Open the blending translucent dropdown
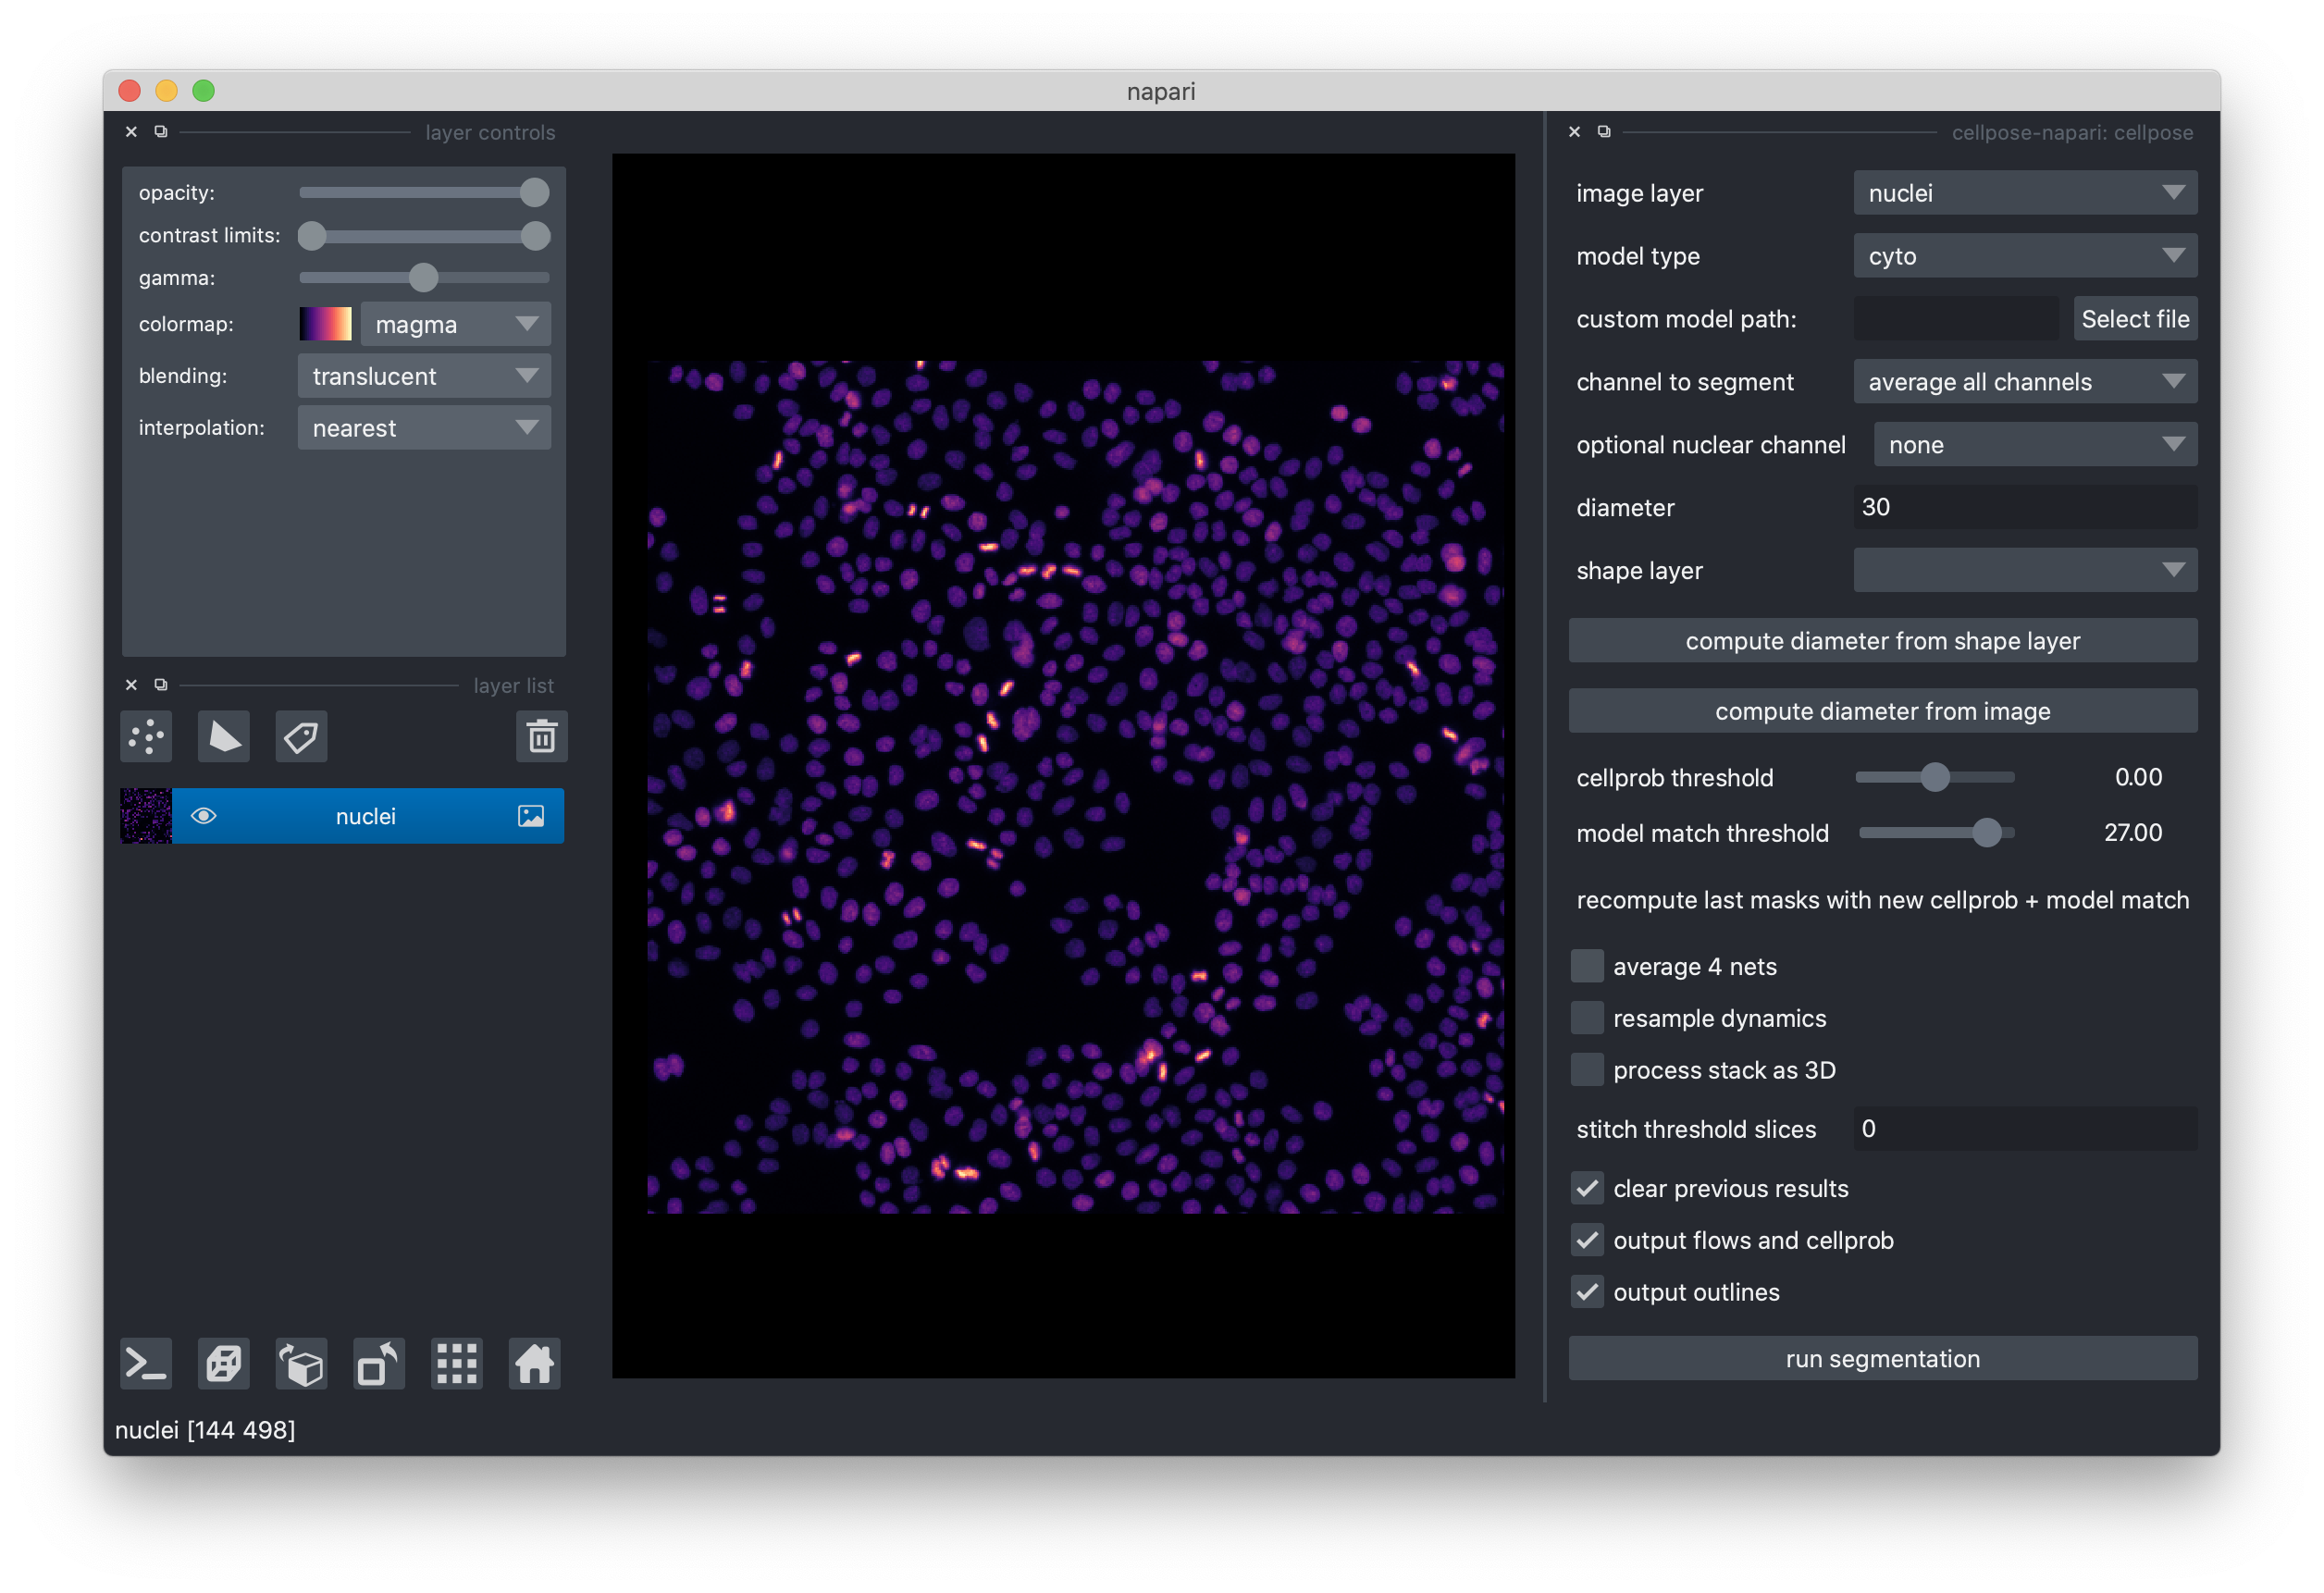The width and height of the screenshot is (2324, 1593). click(424, 376)
